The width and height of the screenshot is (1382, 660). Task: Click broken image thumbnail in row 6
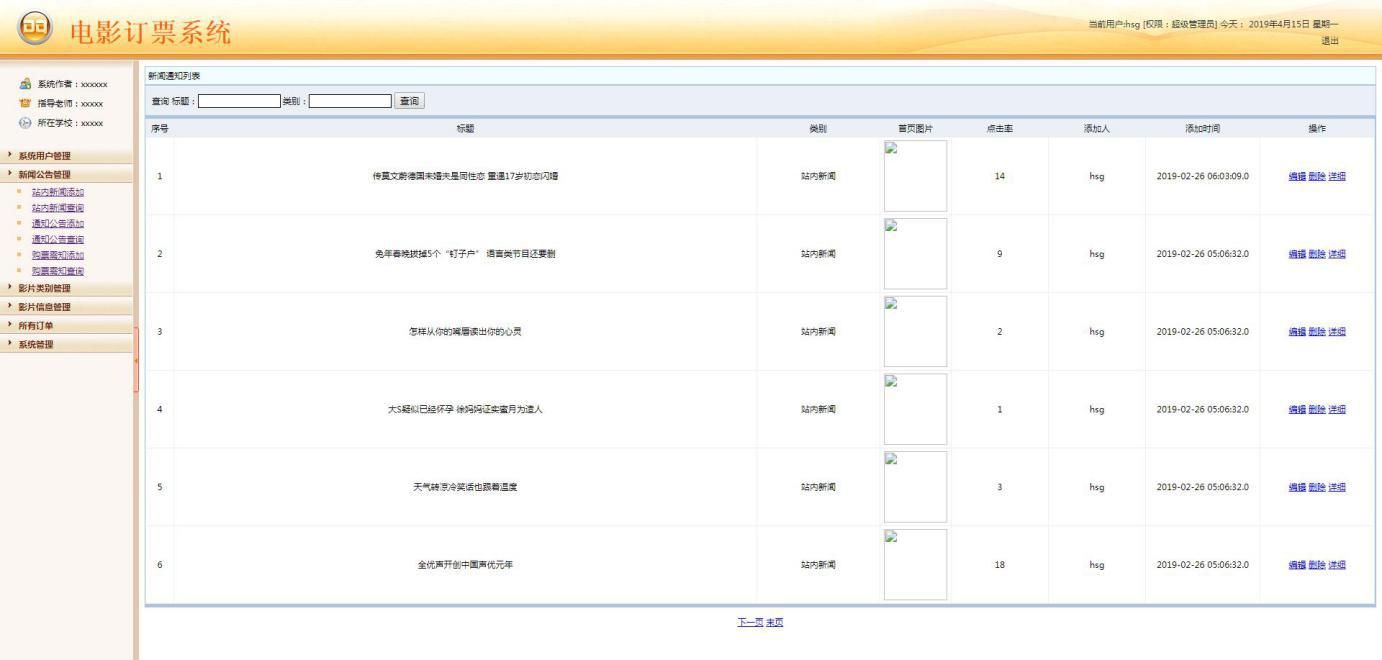click(915, 565)
